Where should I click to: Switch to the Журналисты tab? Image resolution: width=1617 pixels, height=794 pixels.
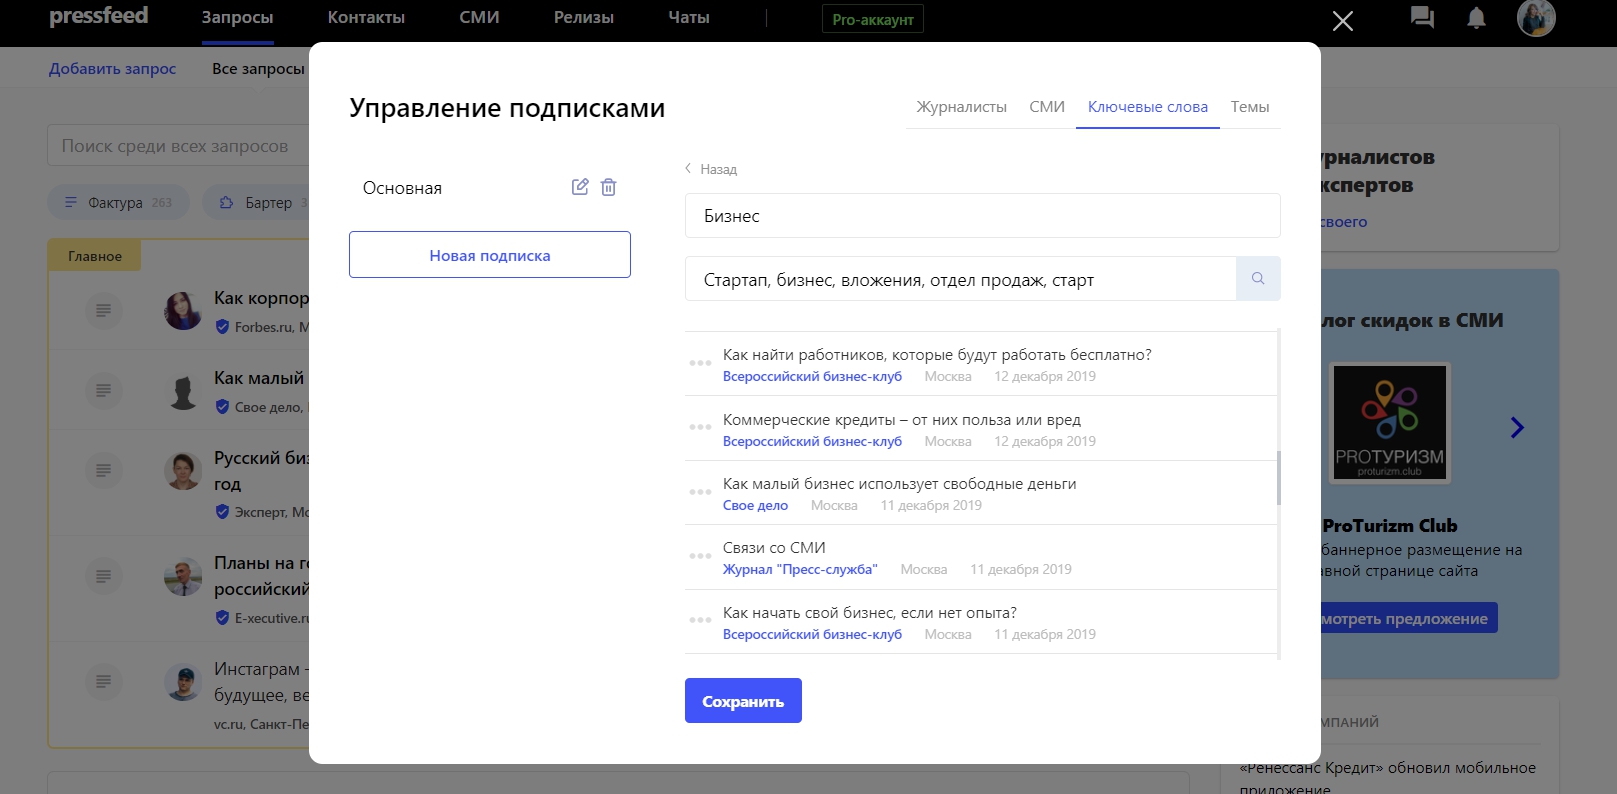point(961,107)
